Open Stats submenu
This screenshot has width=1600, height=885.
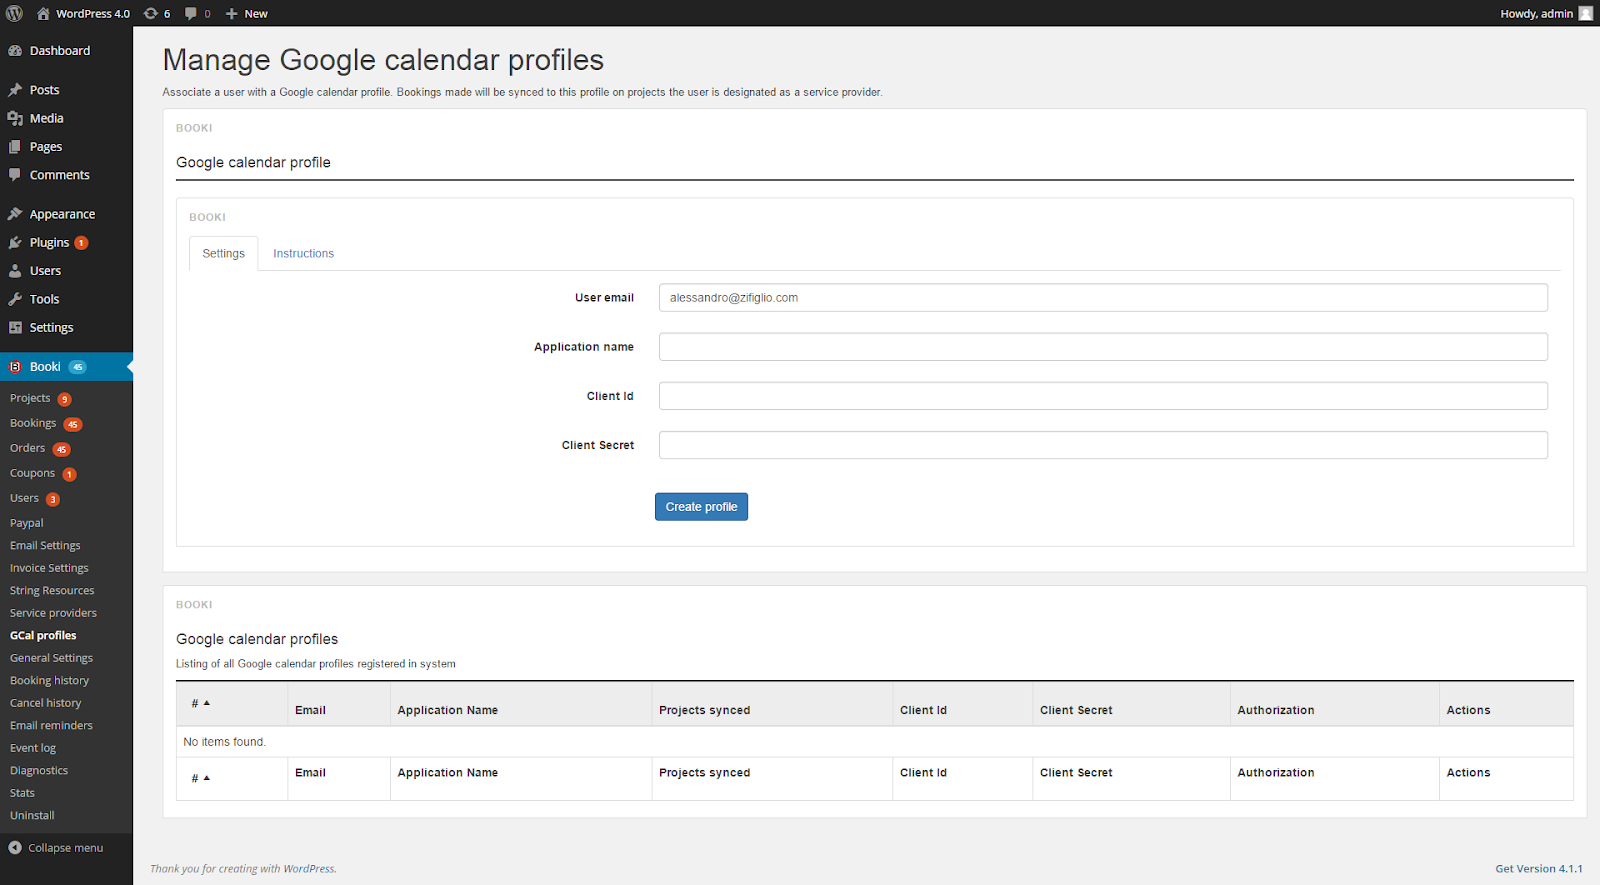click(x=22, y=793)
